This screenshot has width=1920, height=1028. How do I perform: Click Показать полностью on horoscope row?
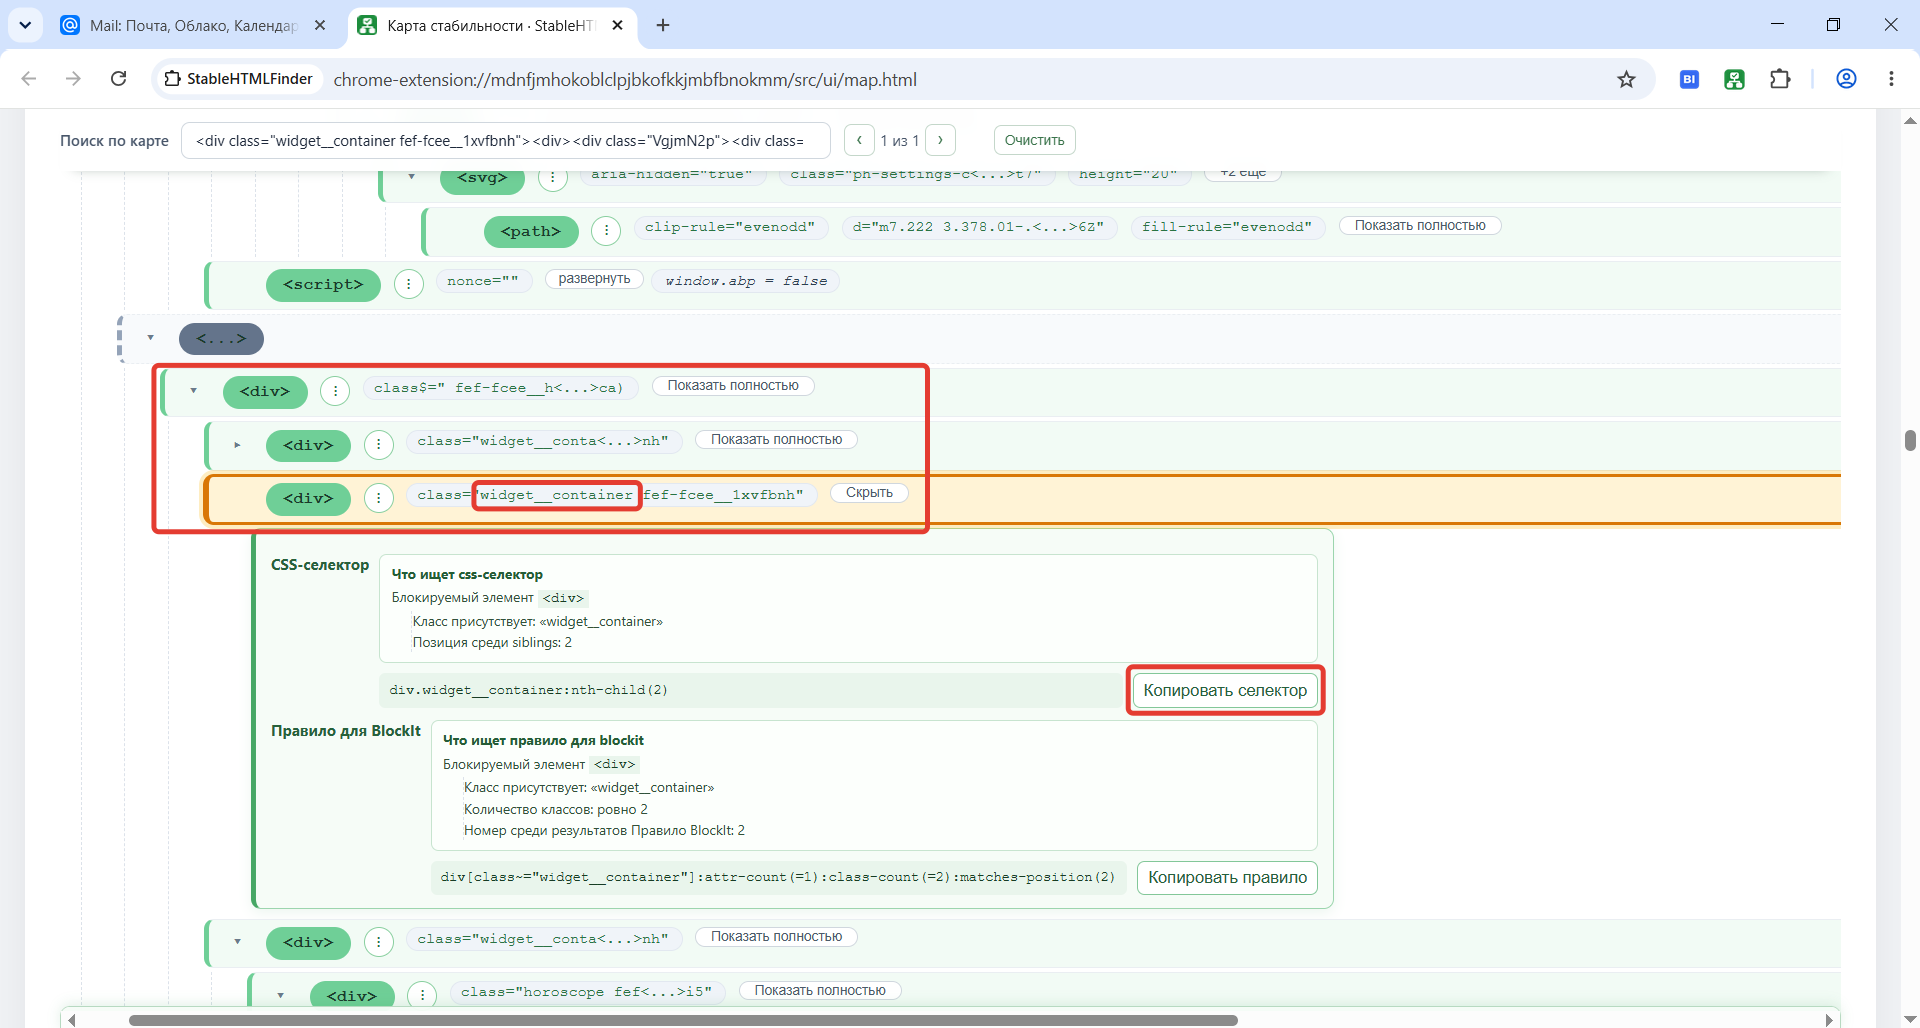820,990
